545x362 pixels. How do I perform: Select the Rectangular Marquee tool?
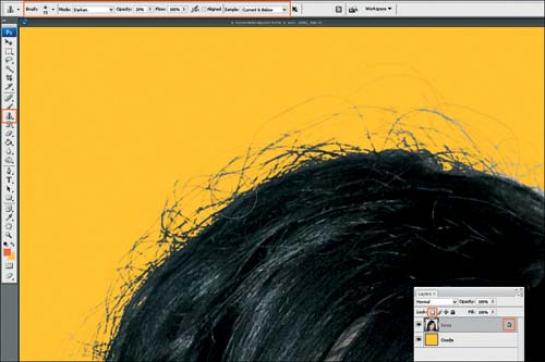[x=9, y=51]
